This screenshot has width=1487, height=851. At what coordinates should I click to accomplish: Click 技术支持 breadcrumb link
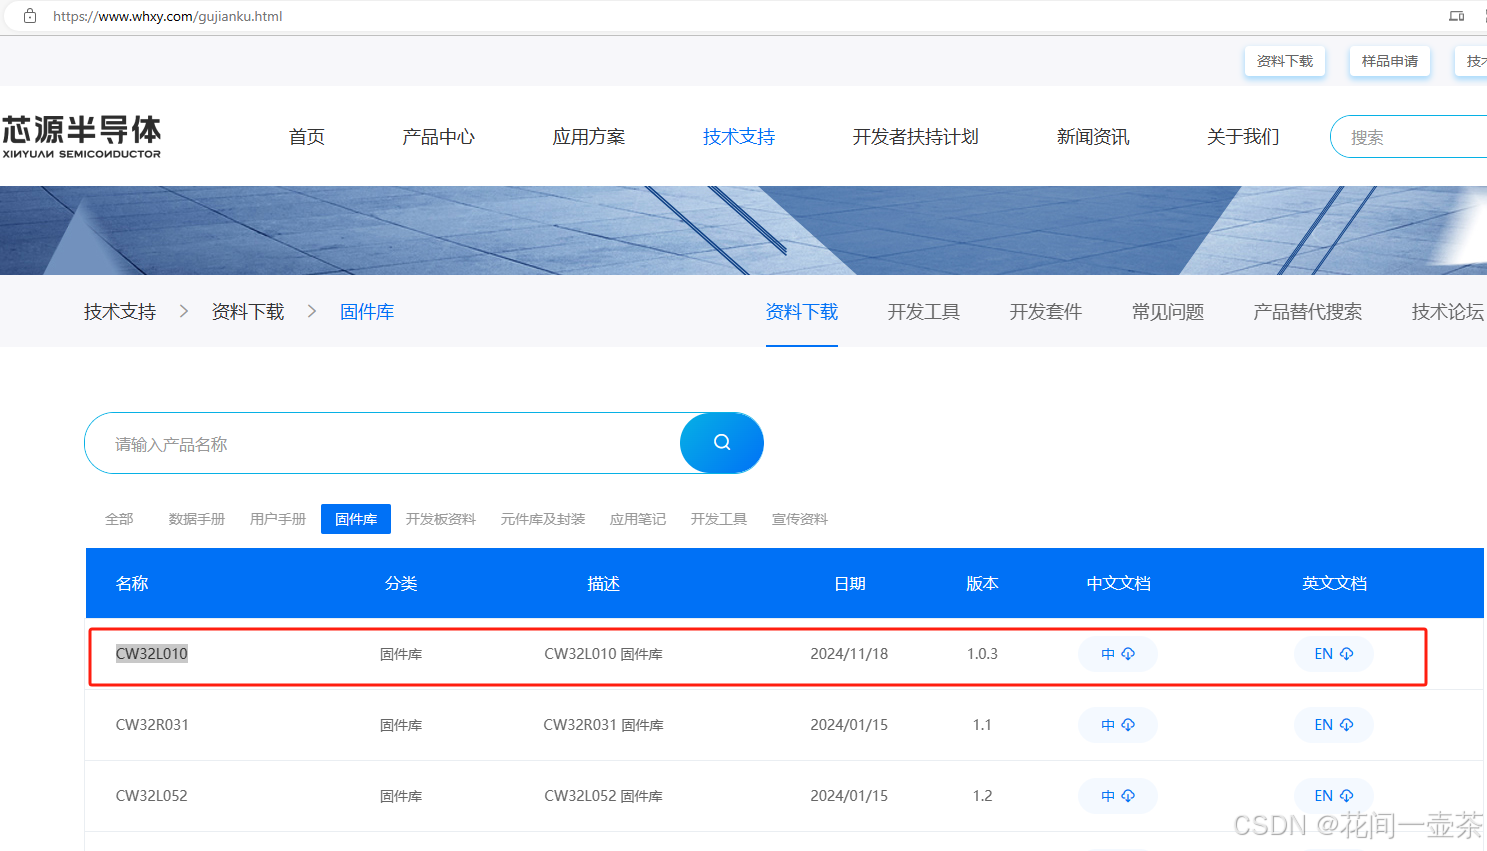point(120,312)
